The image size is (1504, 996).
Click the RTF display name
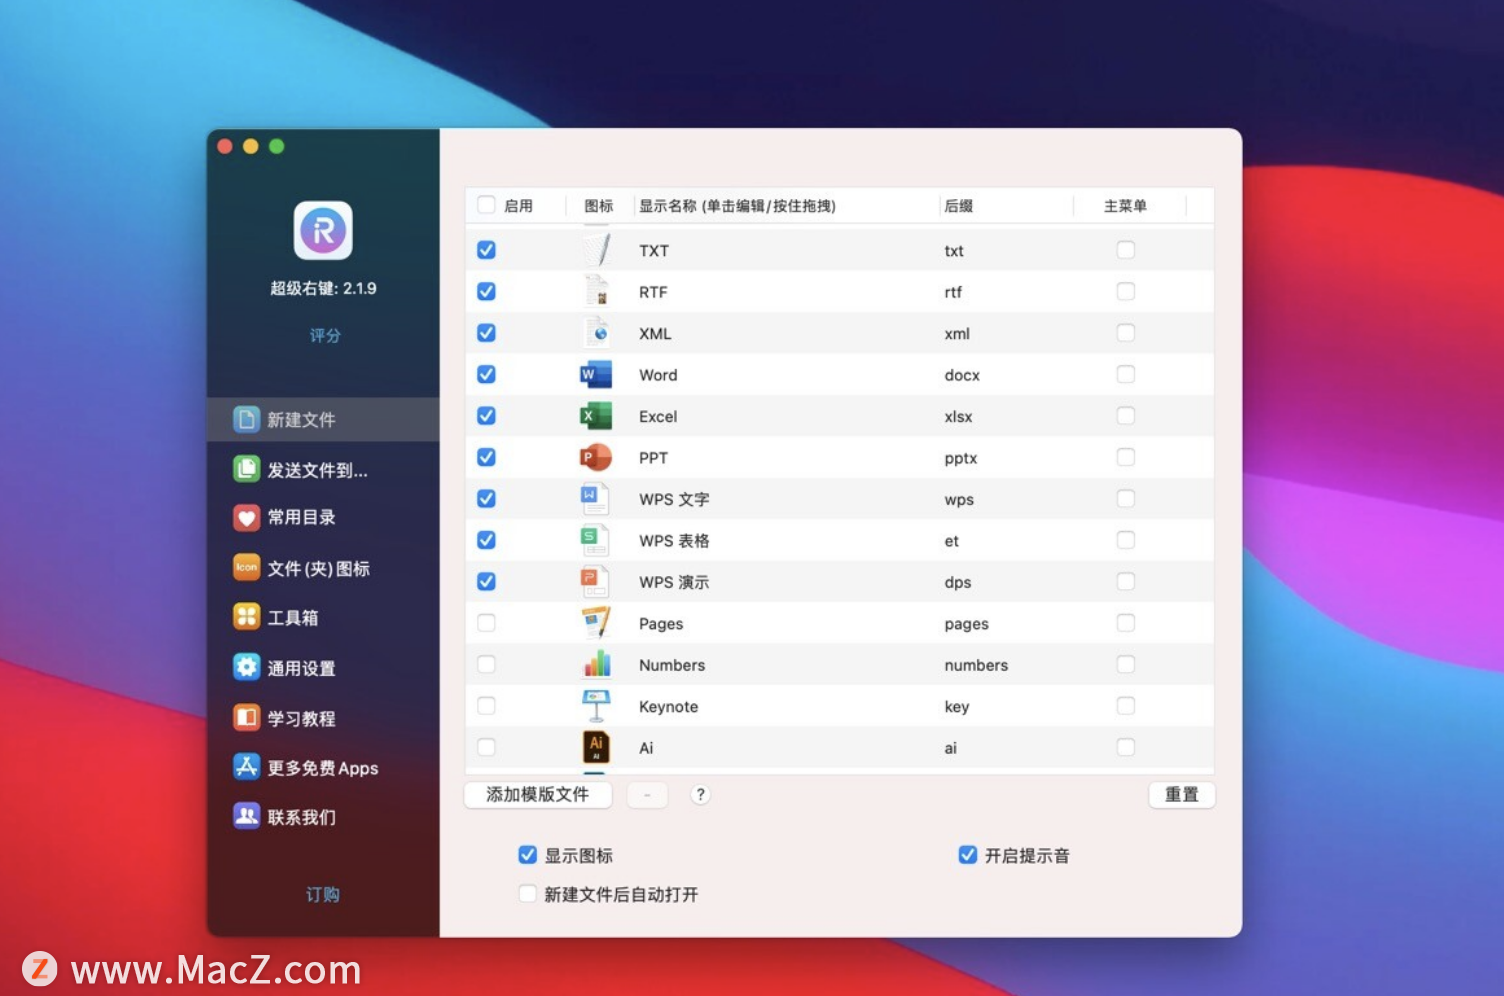[x=653, y=292]
